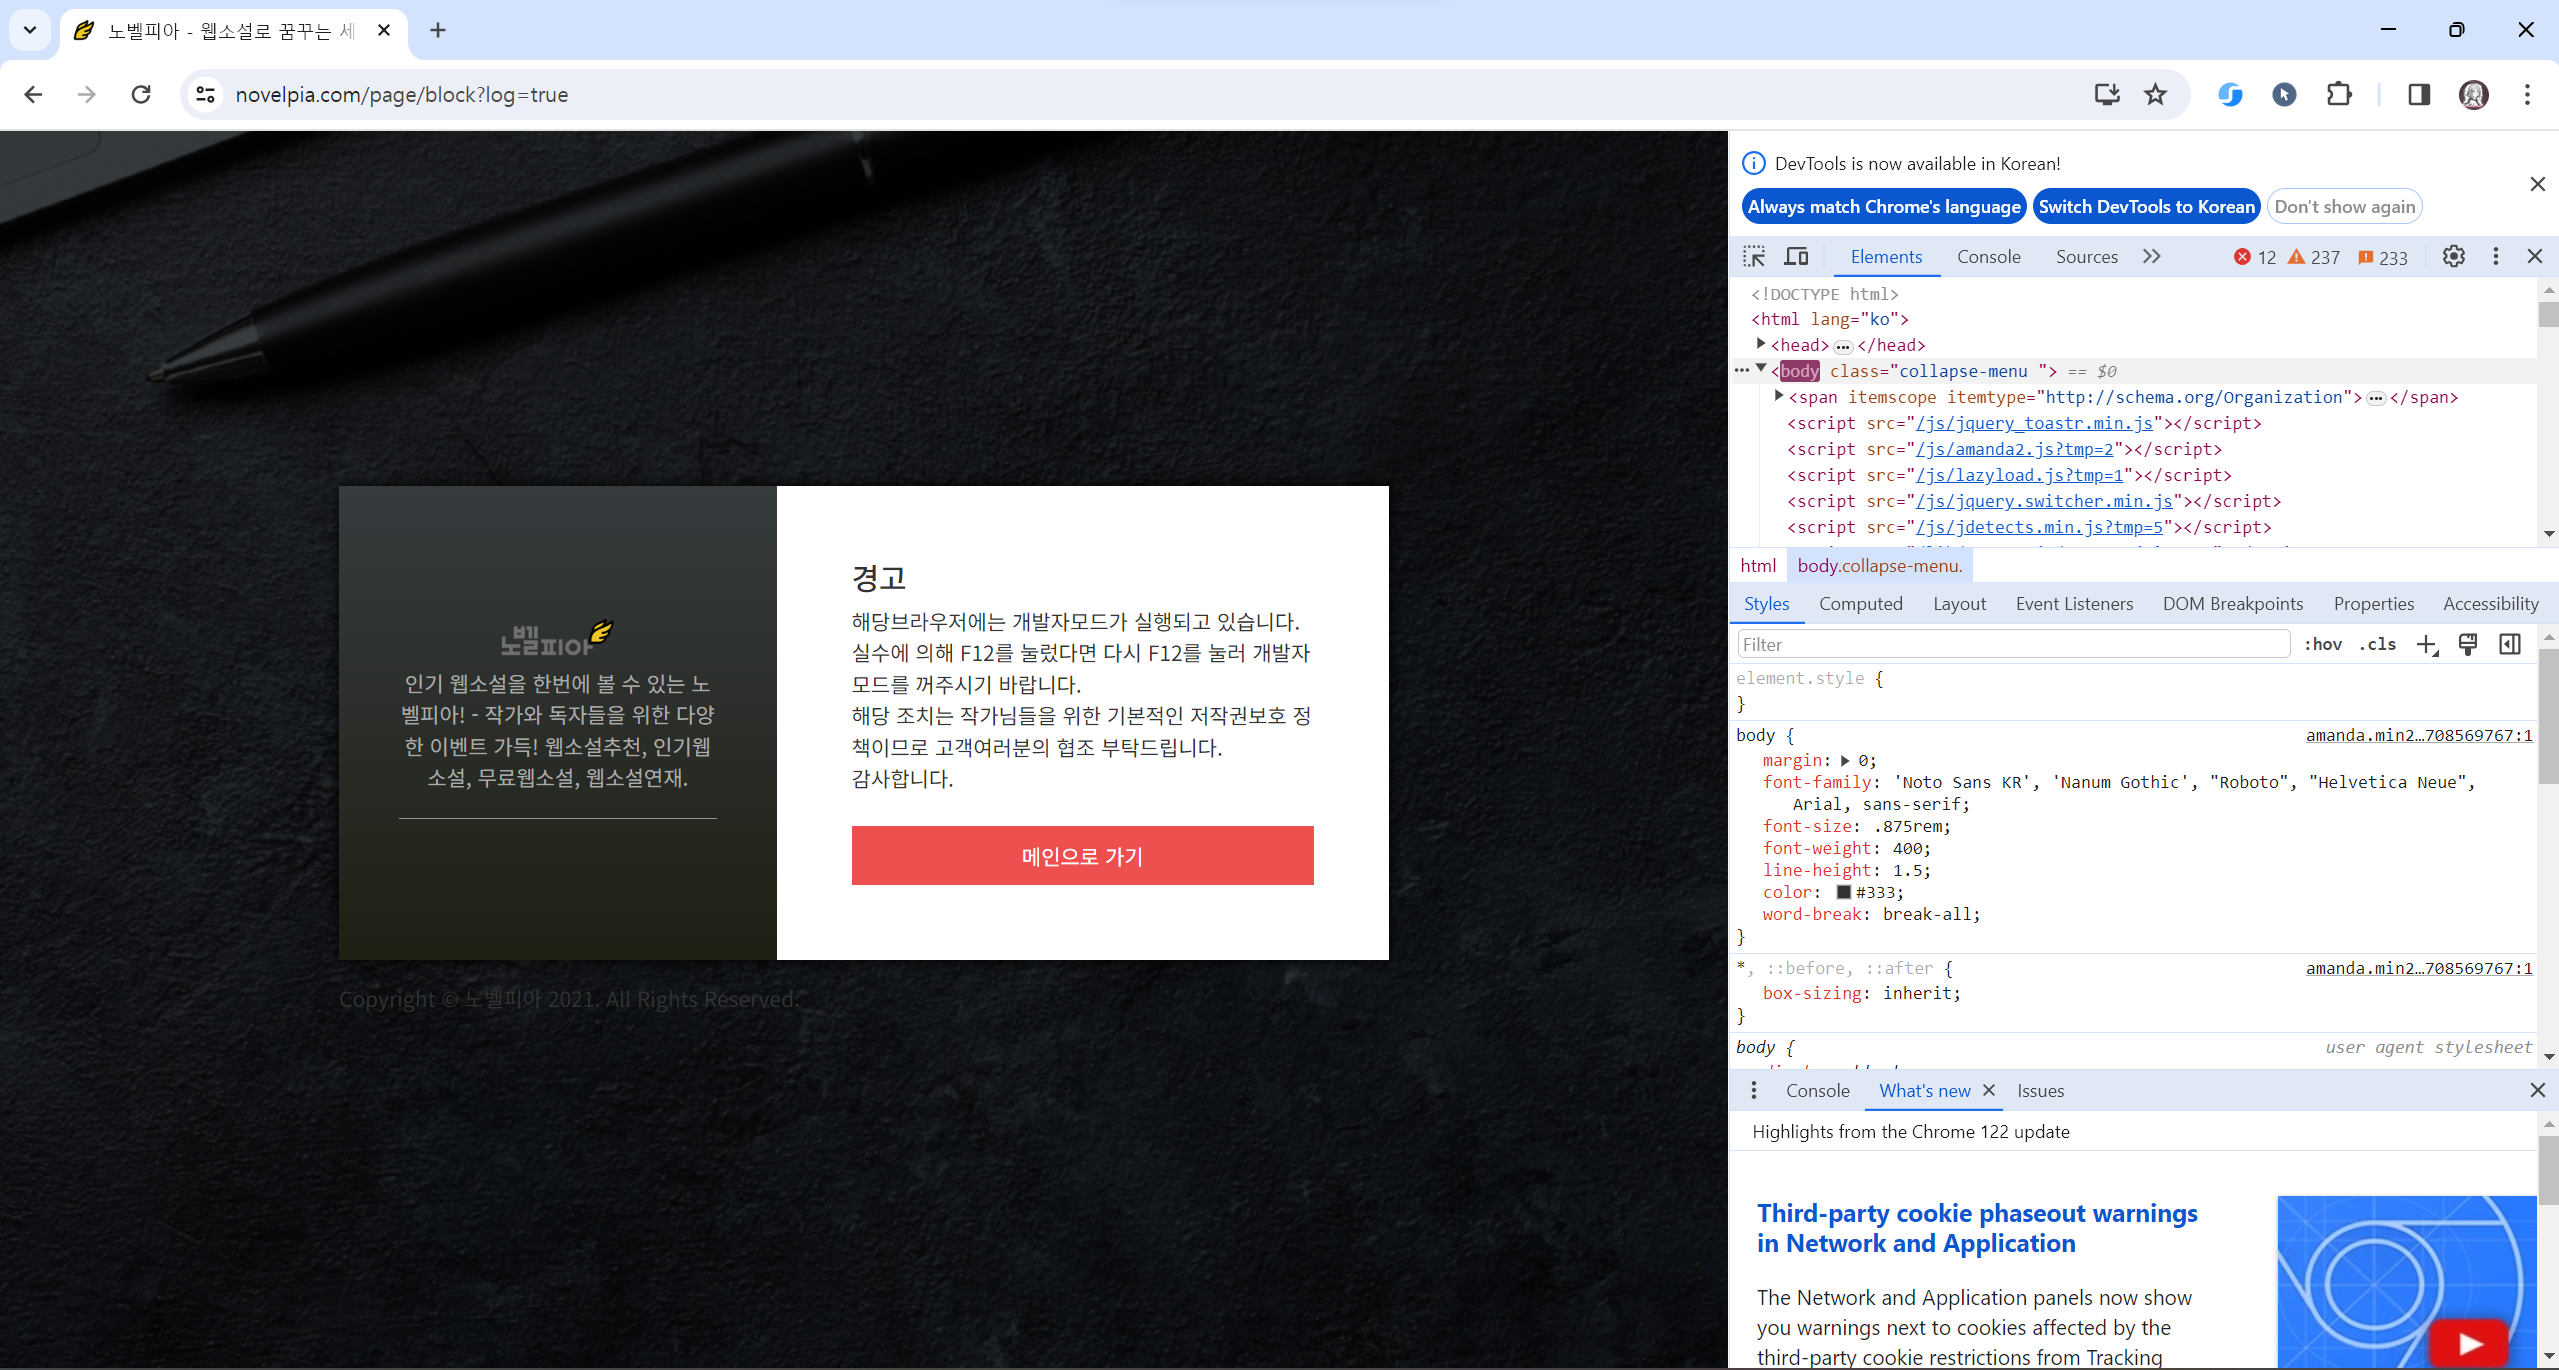Expand the head element node
The image size is (2559, 1370).
point(1761,344)
